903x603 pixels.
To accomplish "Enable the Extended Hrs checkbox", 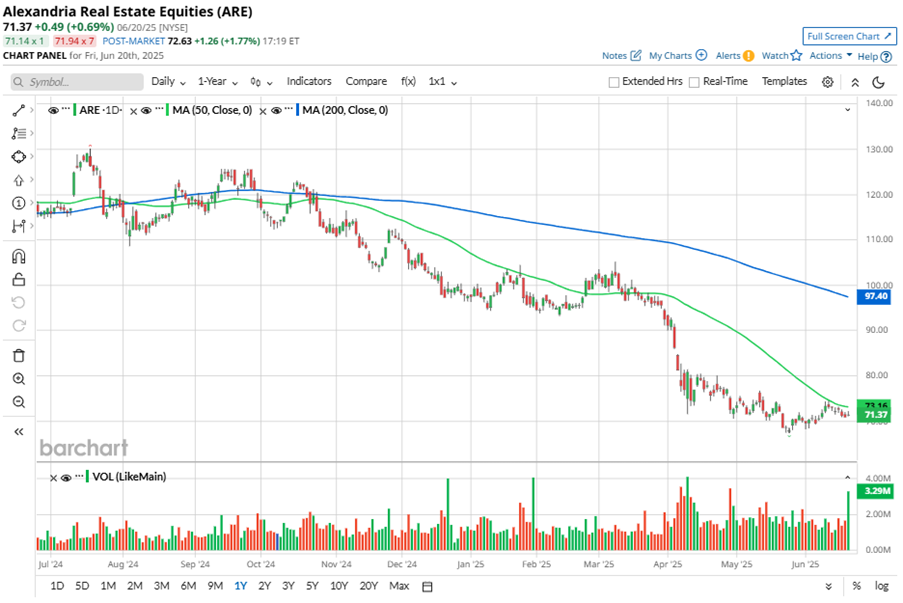I will 614,82.
